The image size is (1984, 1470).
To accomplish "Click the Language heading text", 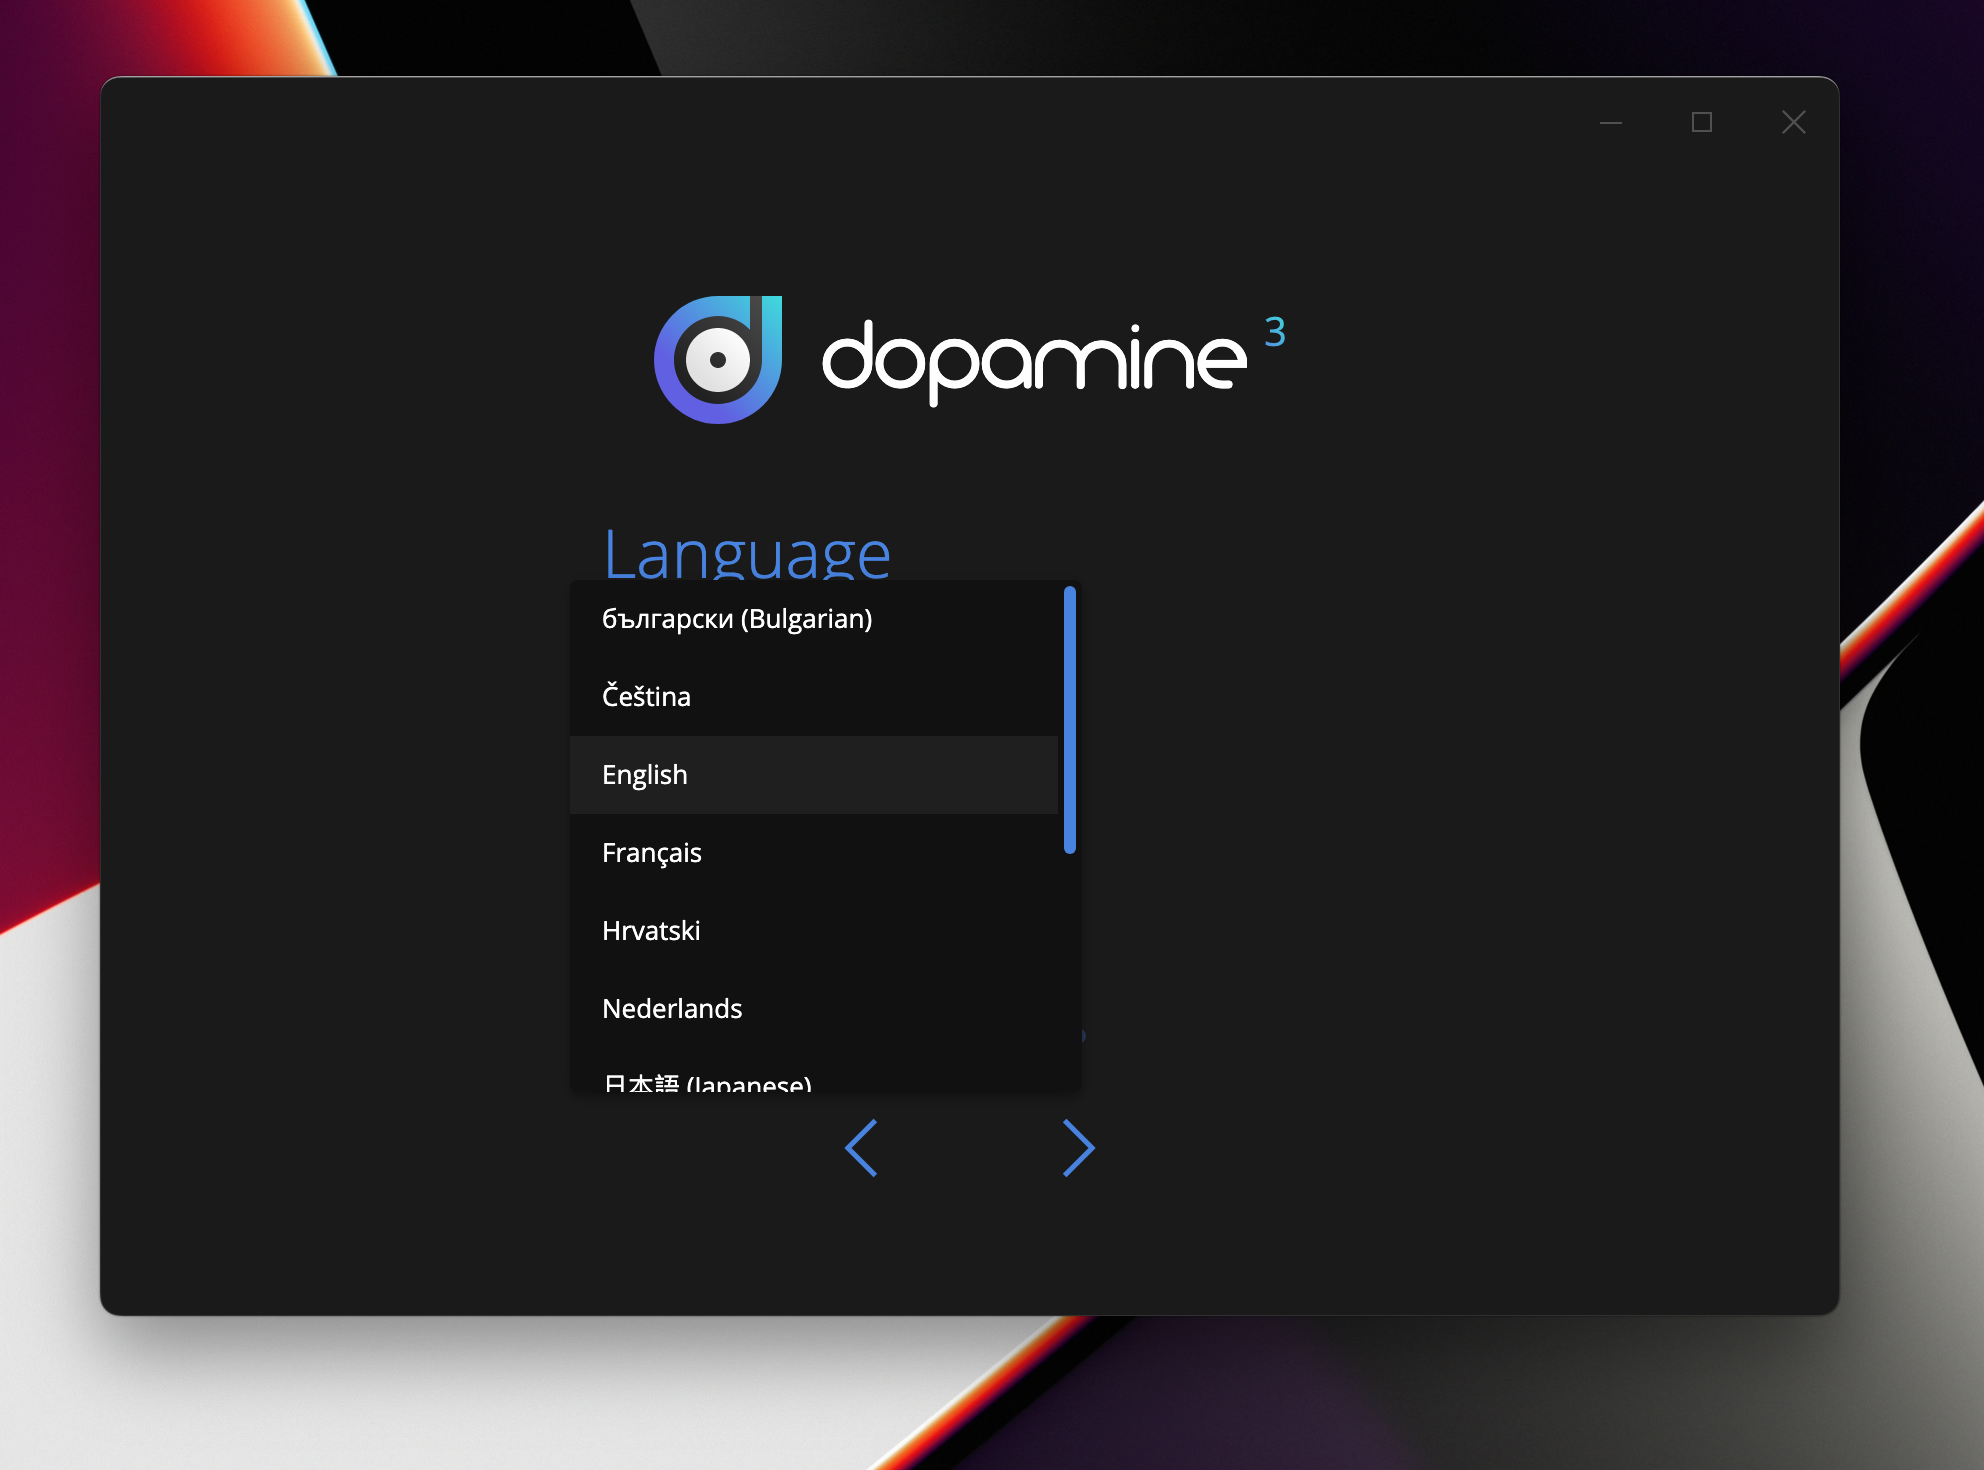I will (746, 552).
